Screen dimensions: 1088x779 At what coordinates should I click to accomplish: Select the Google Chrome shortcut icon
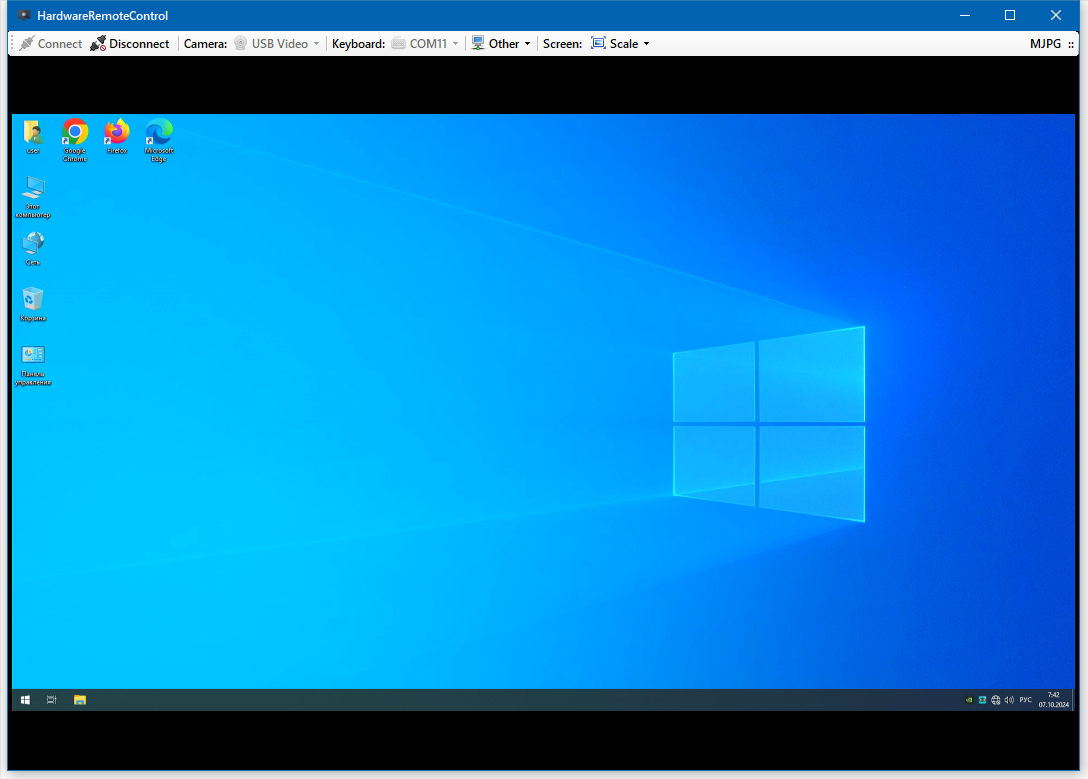coord(75,140)
